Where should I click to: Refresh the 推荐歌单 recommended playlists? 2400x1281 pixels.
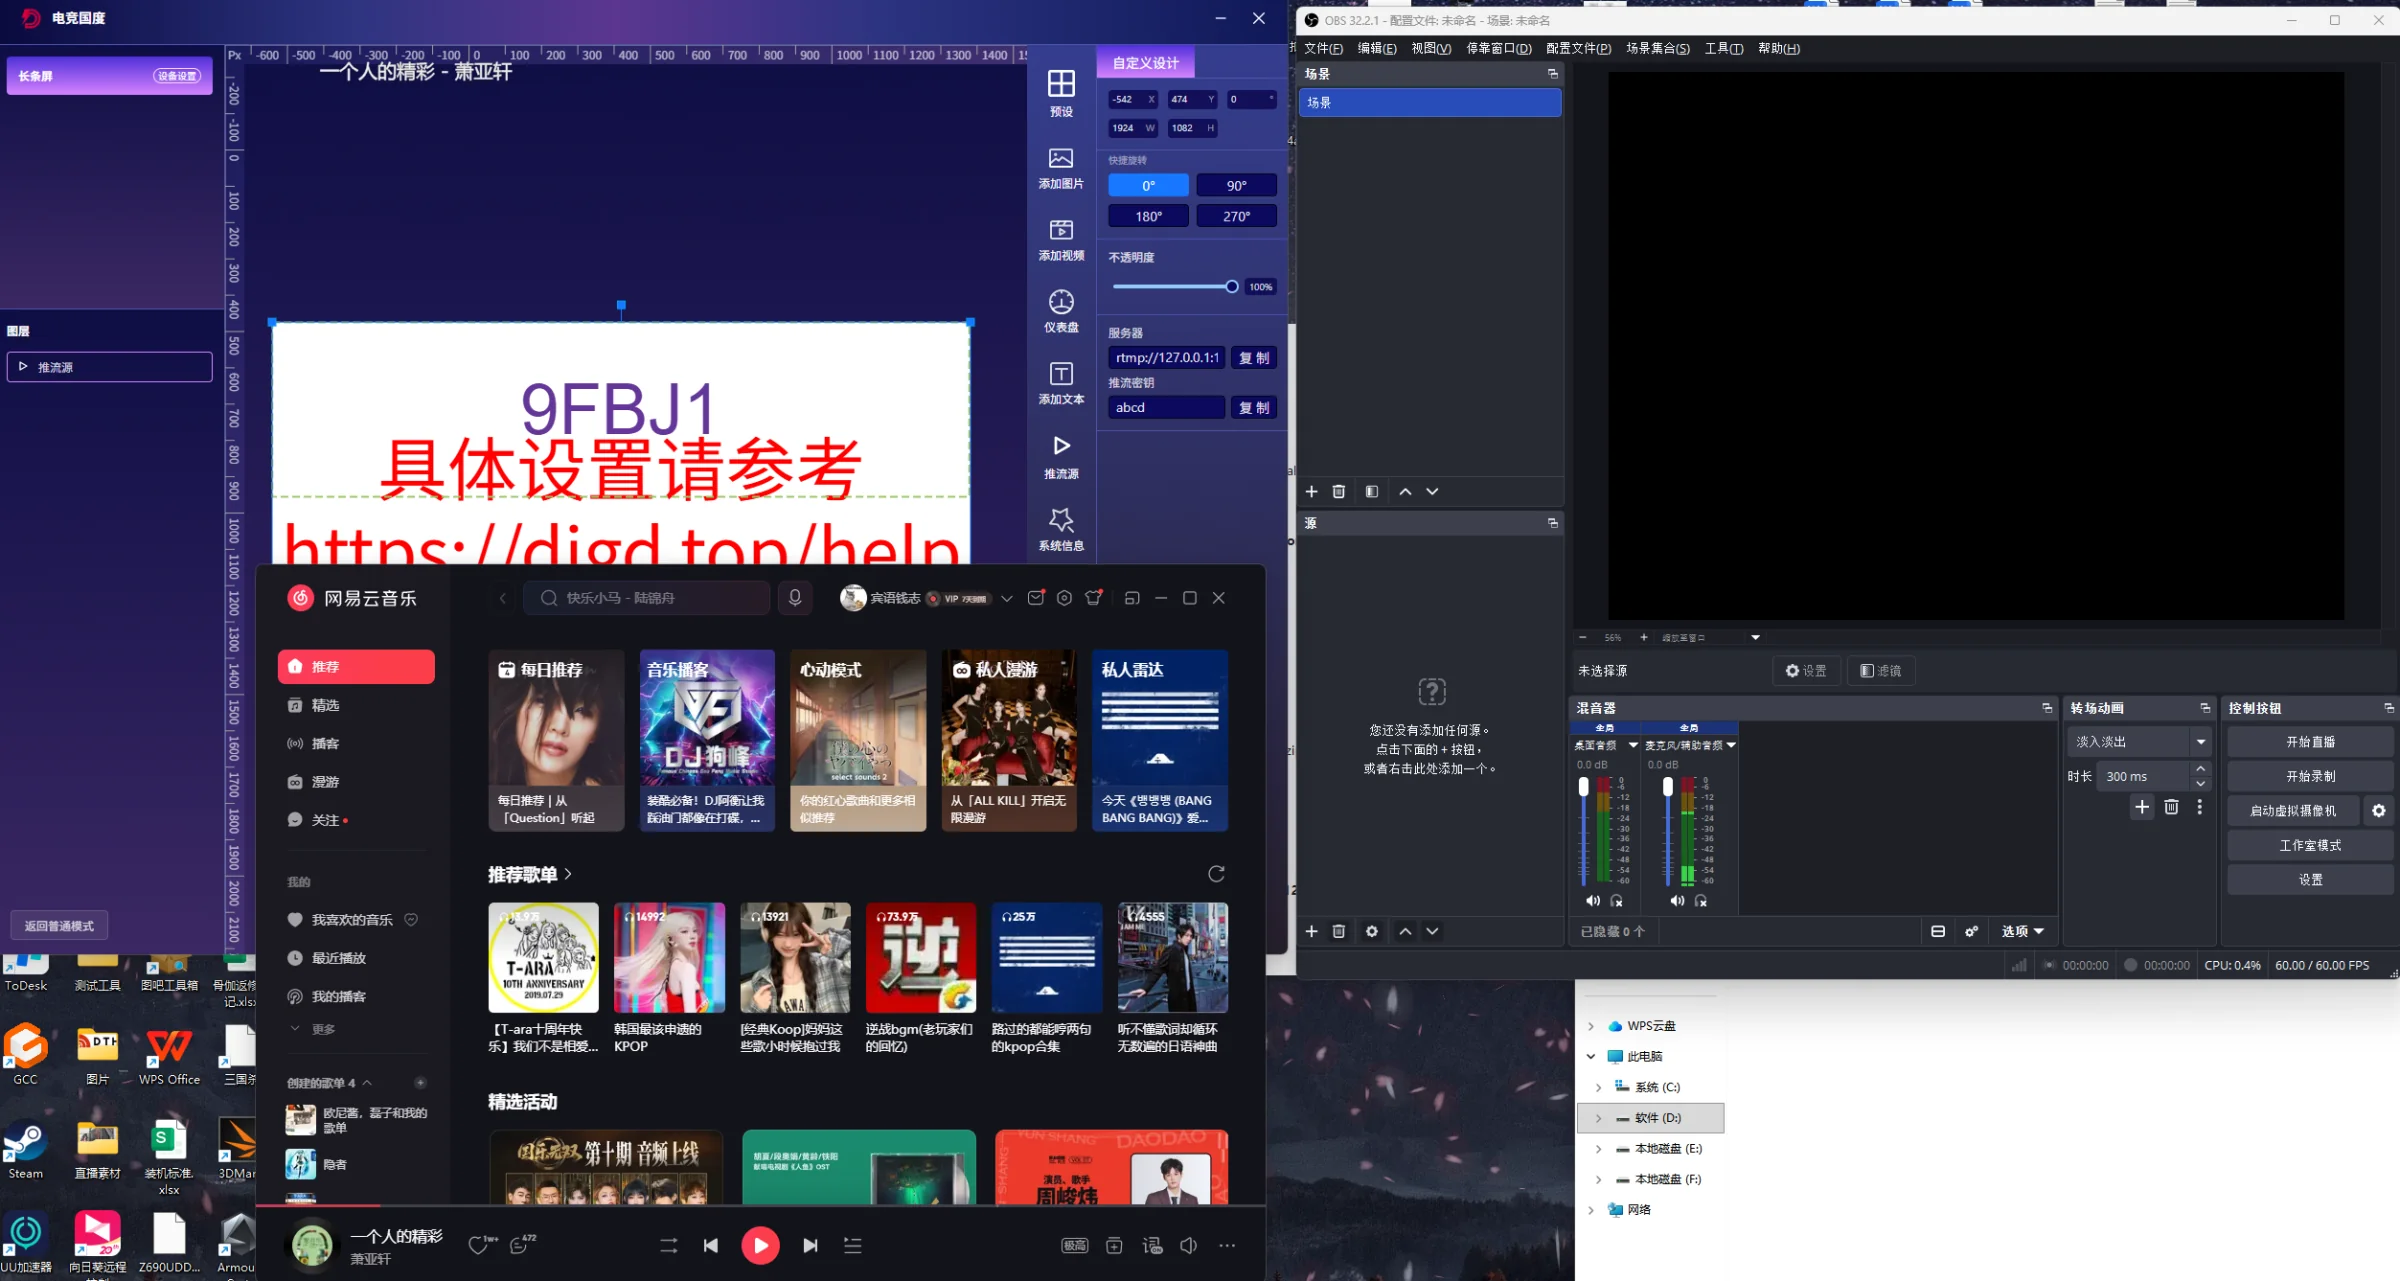[1216, 874]
